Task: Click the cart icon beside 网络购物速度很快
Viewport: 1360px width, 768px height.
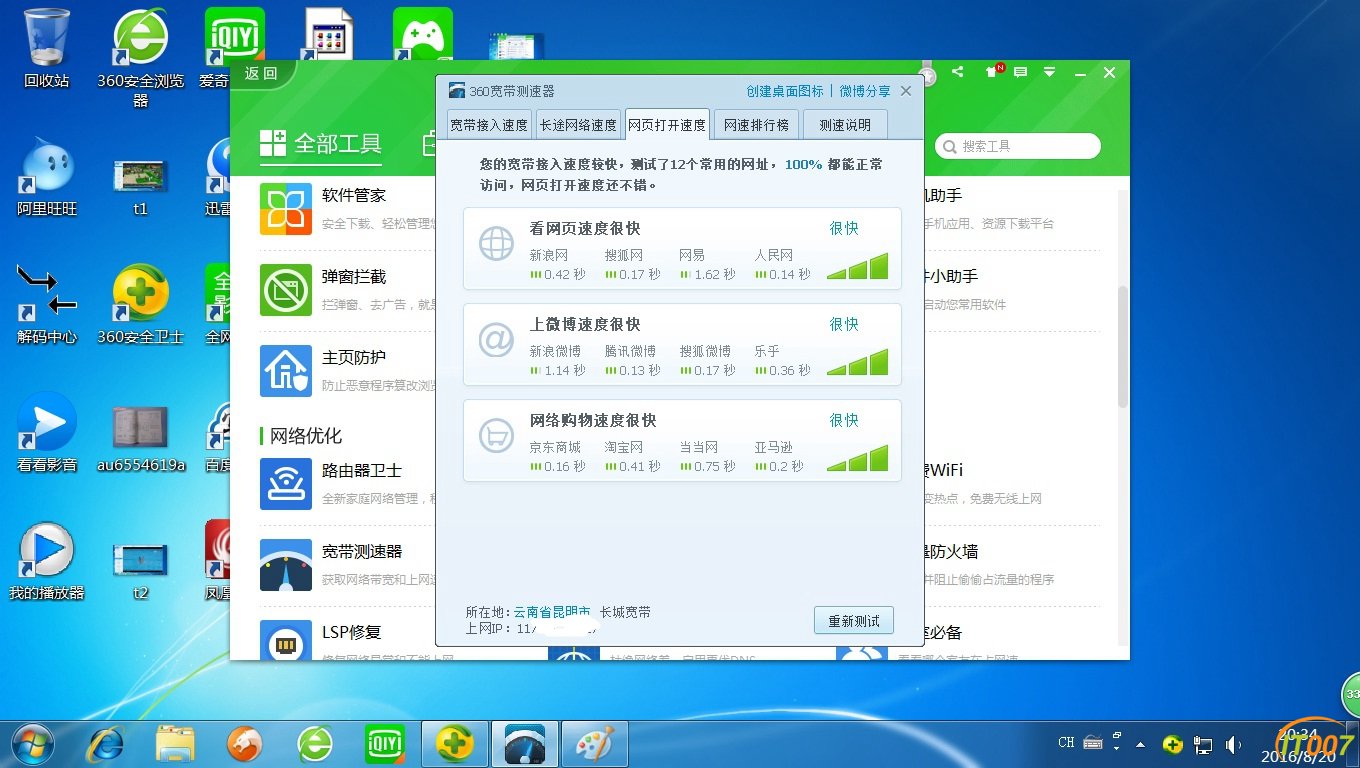Action: click(x=496, y=436)
